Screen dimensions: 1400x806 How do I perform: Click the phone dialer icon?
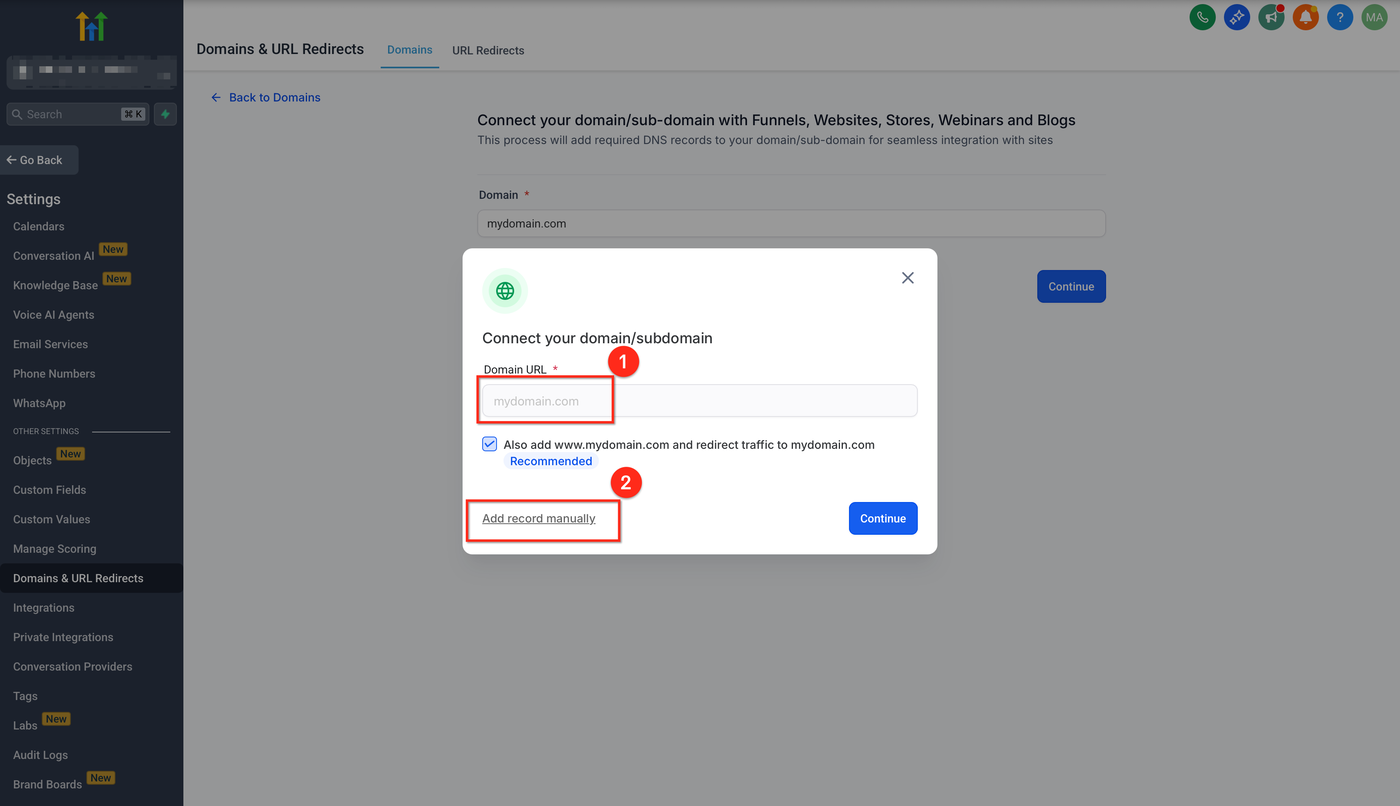coord(1202,17)
